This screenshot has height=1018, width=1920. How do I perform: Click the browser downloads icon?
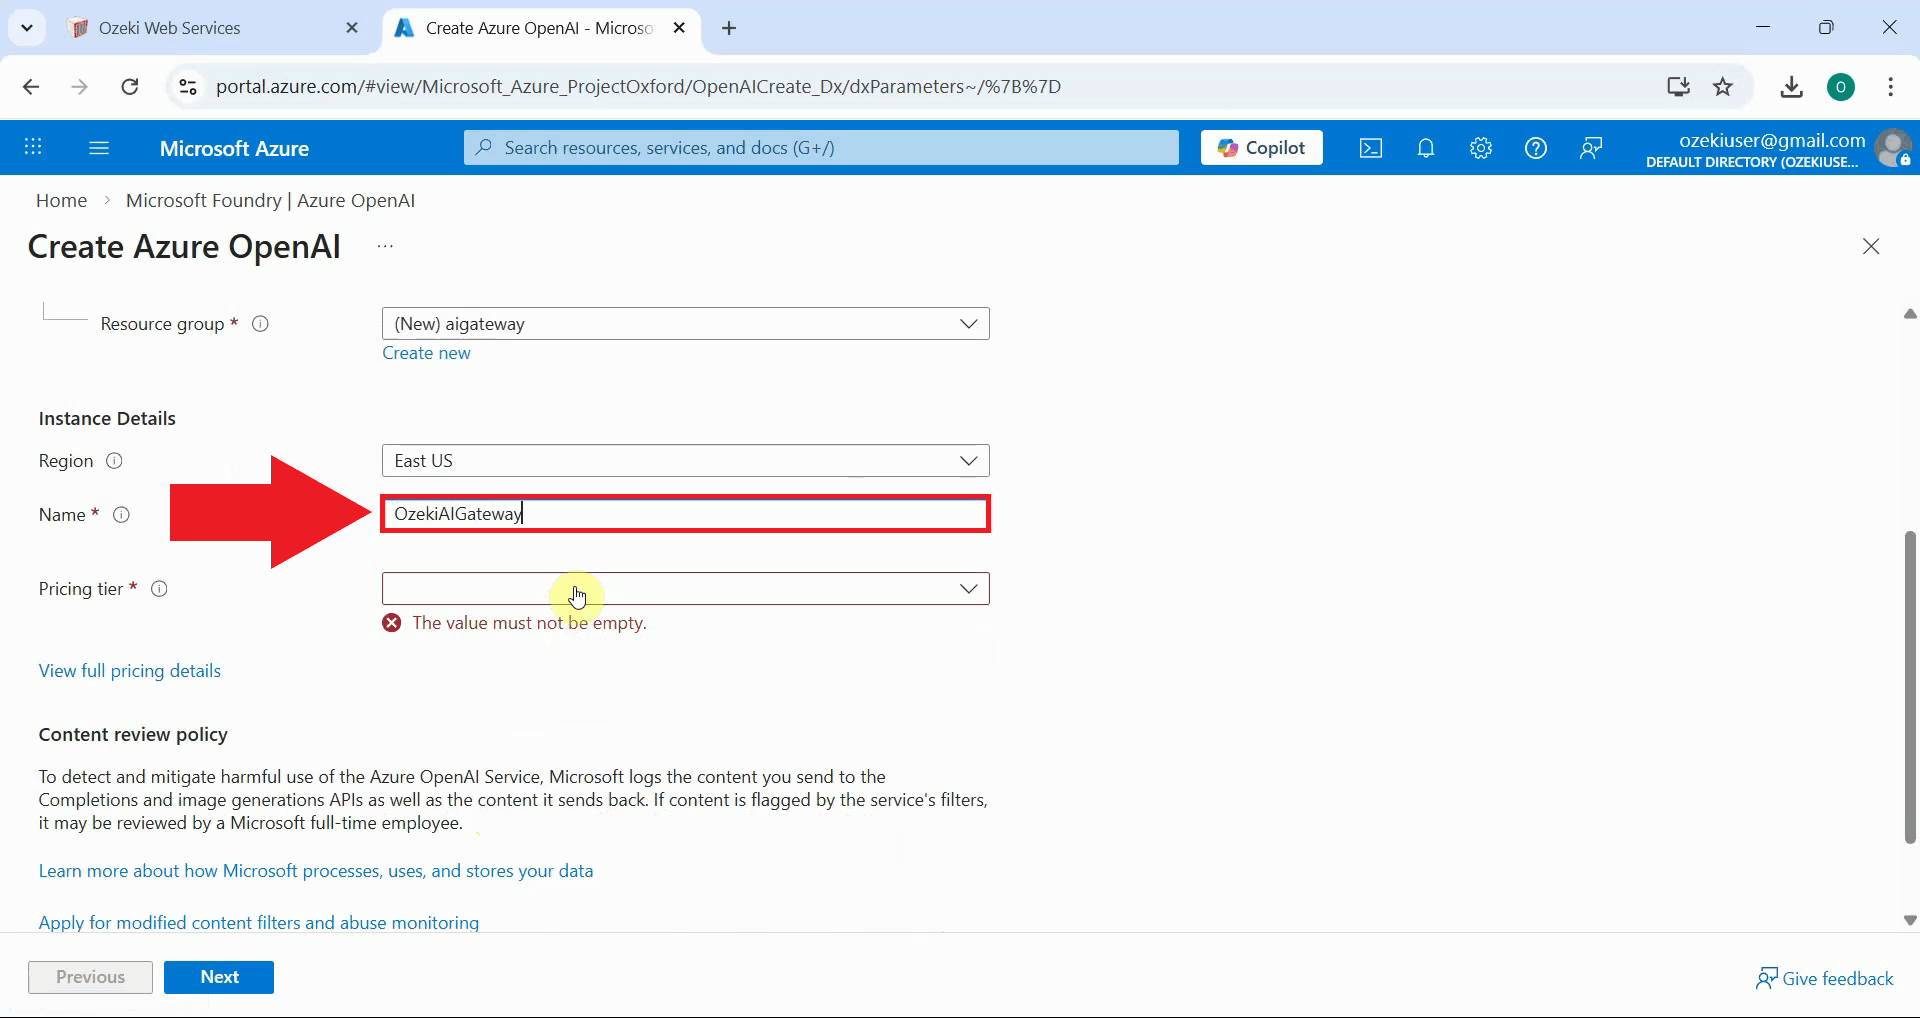1791,87
